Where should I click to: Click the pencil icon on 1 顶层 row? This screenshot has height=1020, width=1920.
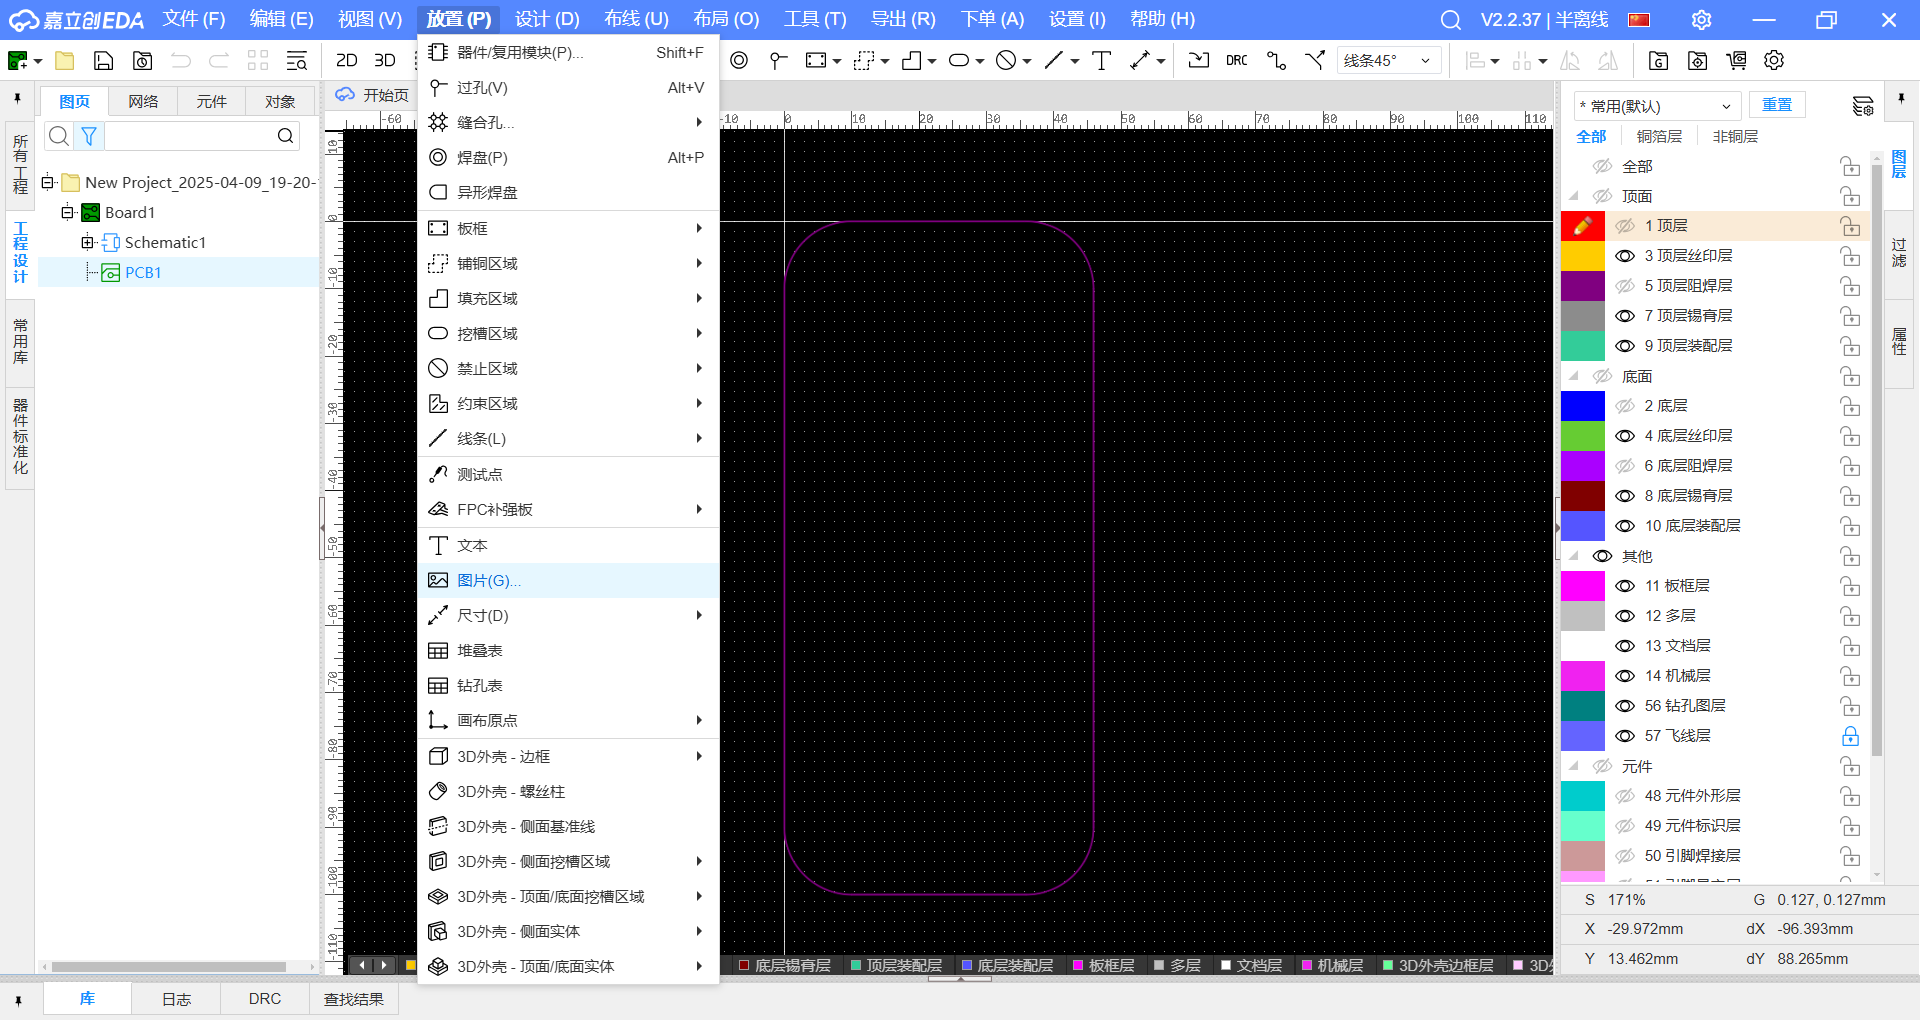coord(1582,226)
